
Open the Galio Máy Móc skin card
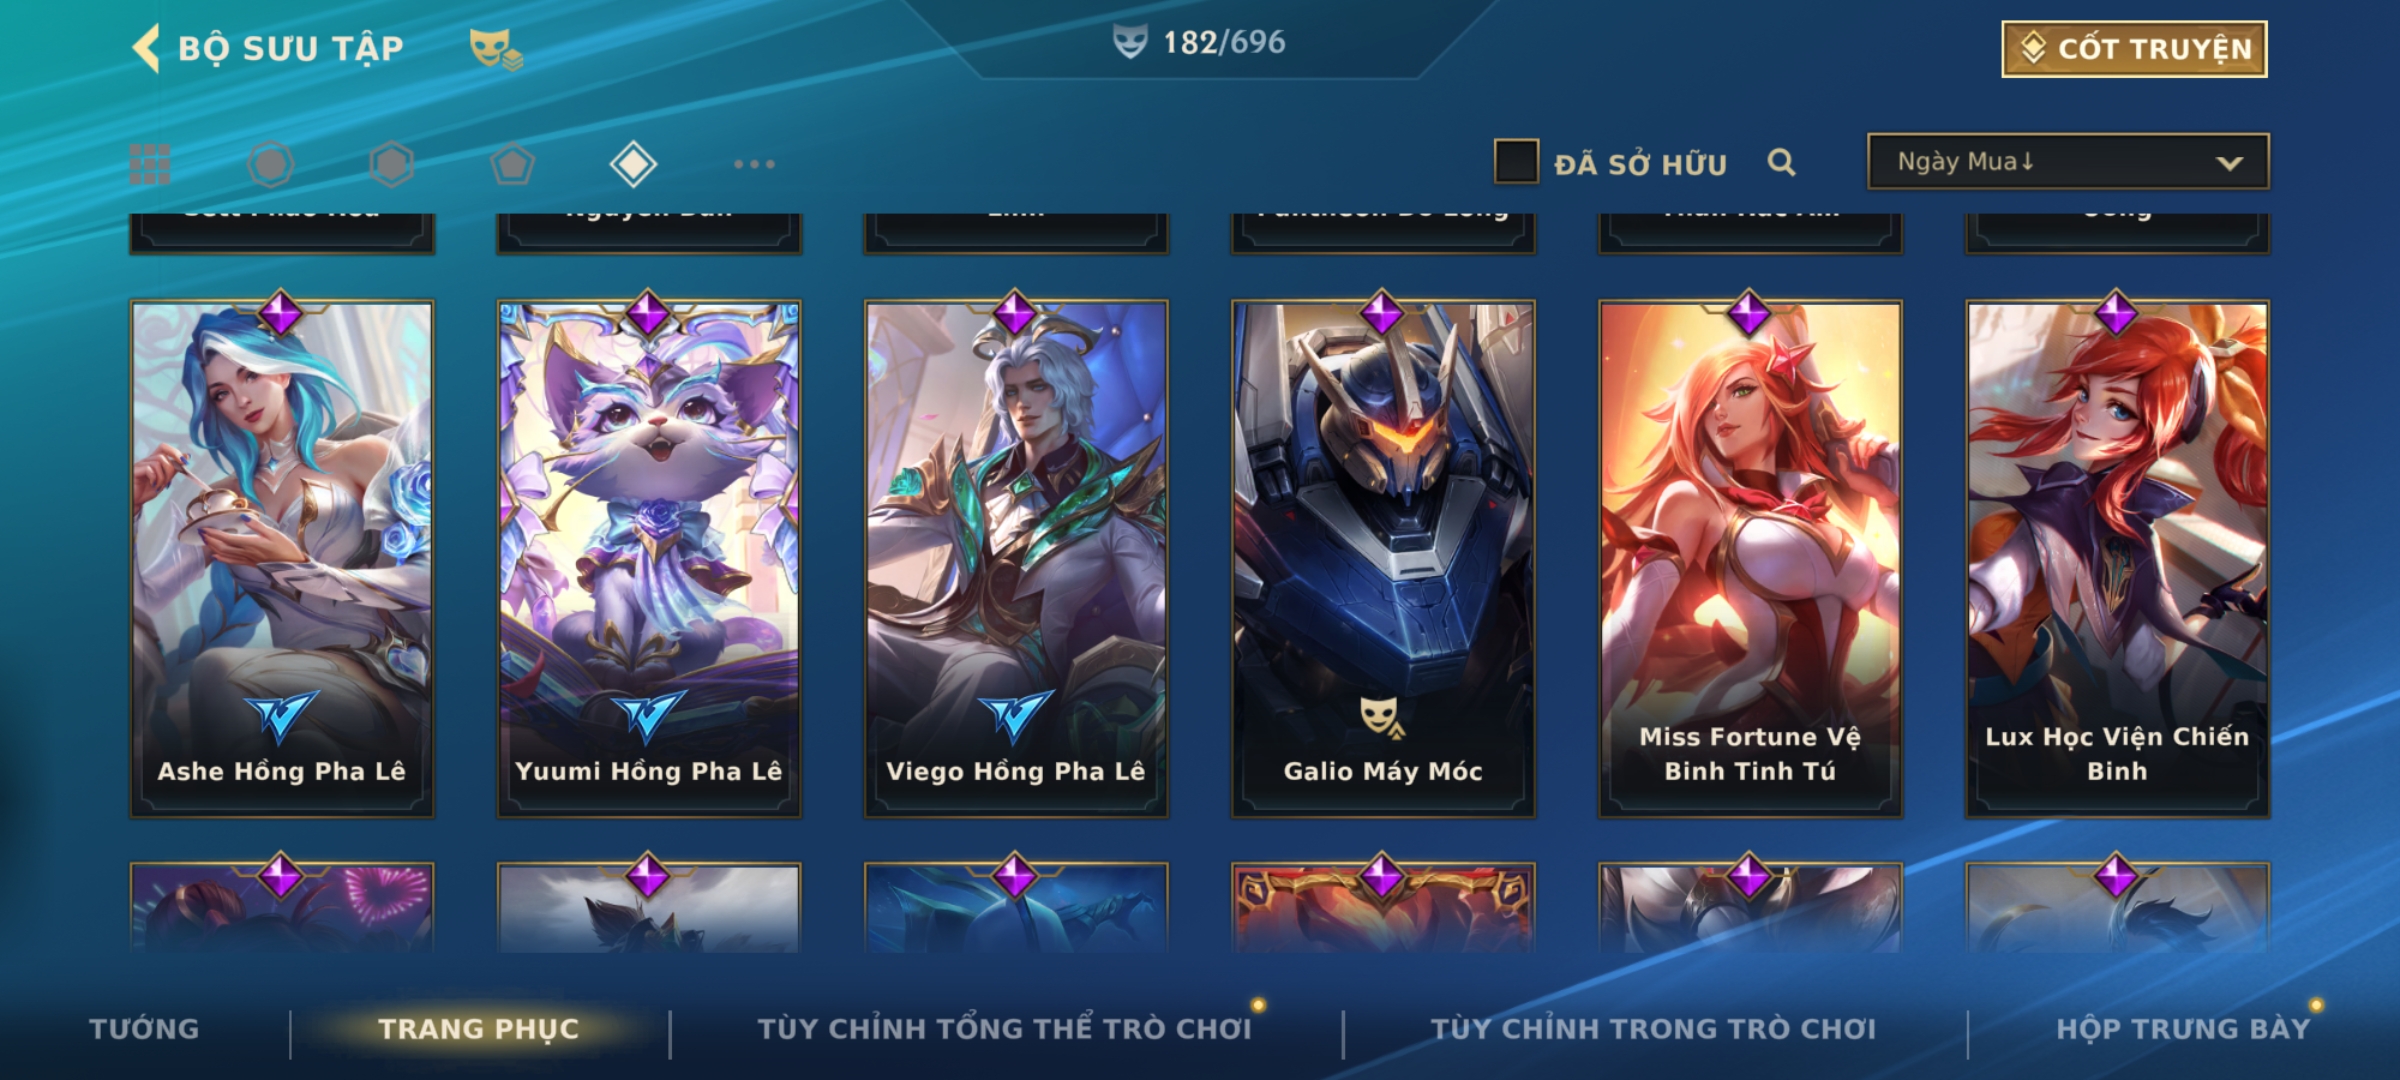click(x=1383, y=558)
